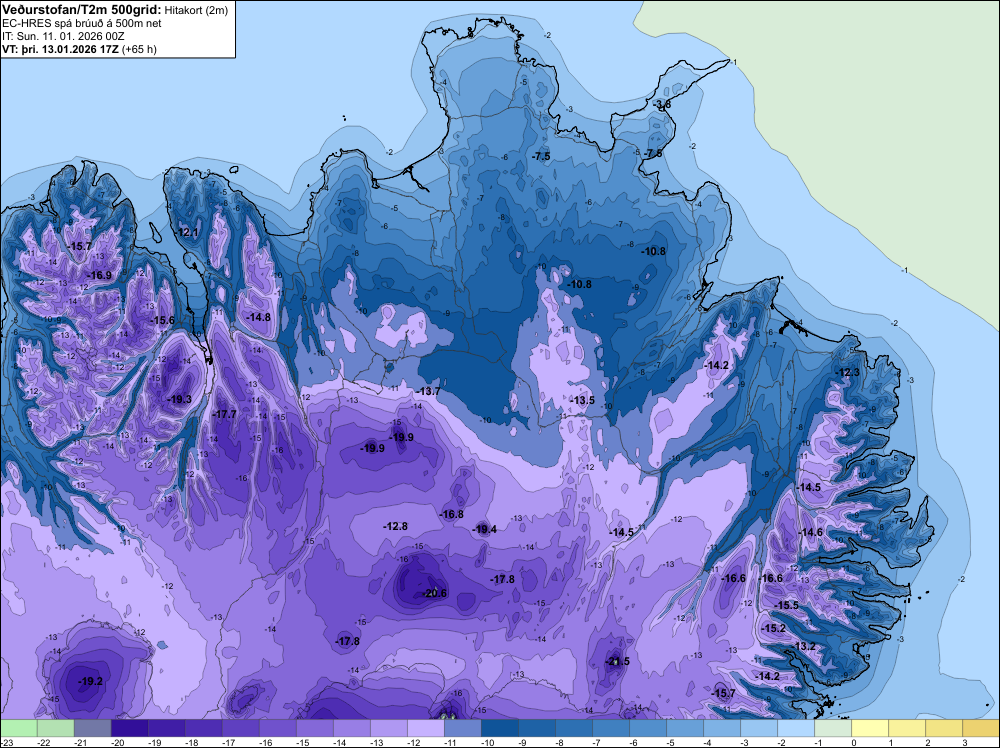Click legend swatch between -21 and -20

(x=92, y=728)
